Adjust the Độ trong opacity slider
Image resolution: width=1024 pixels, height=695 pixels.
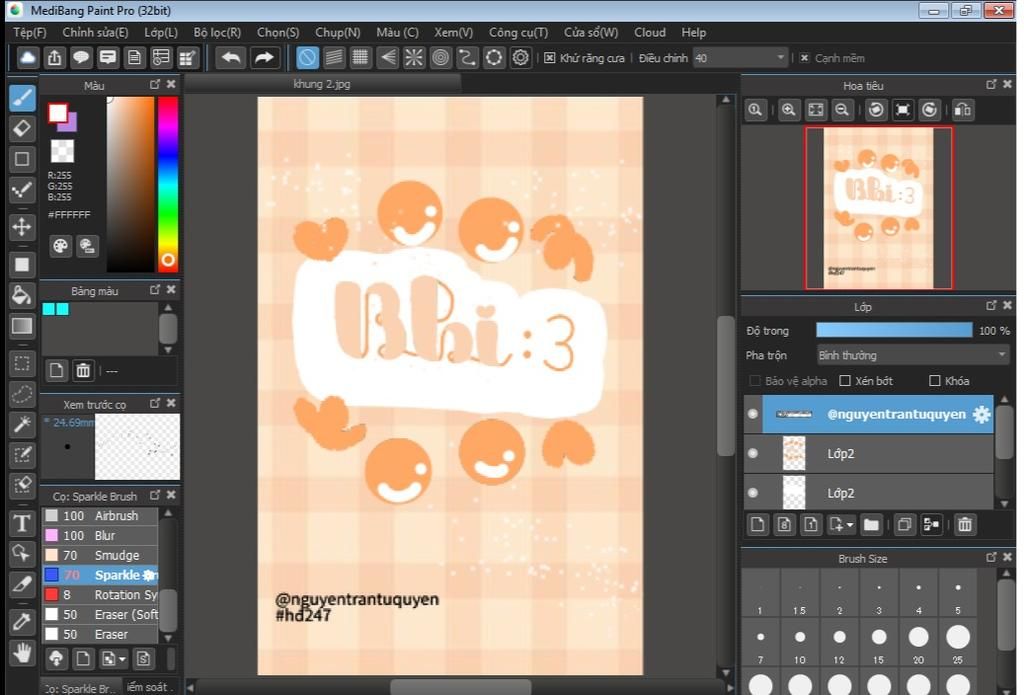point(894,331)
